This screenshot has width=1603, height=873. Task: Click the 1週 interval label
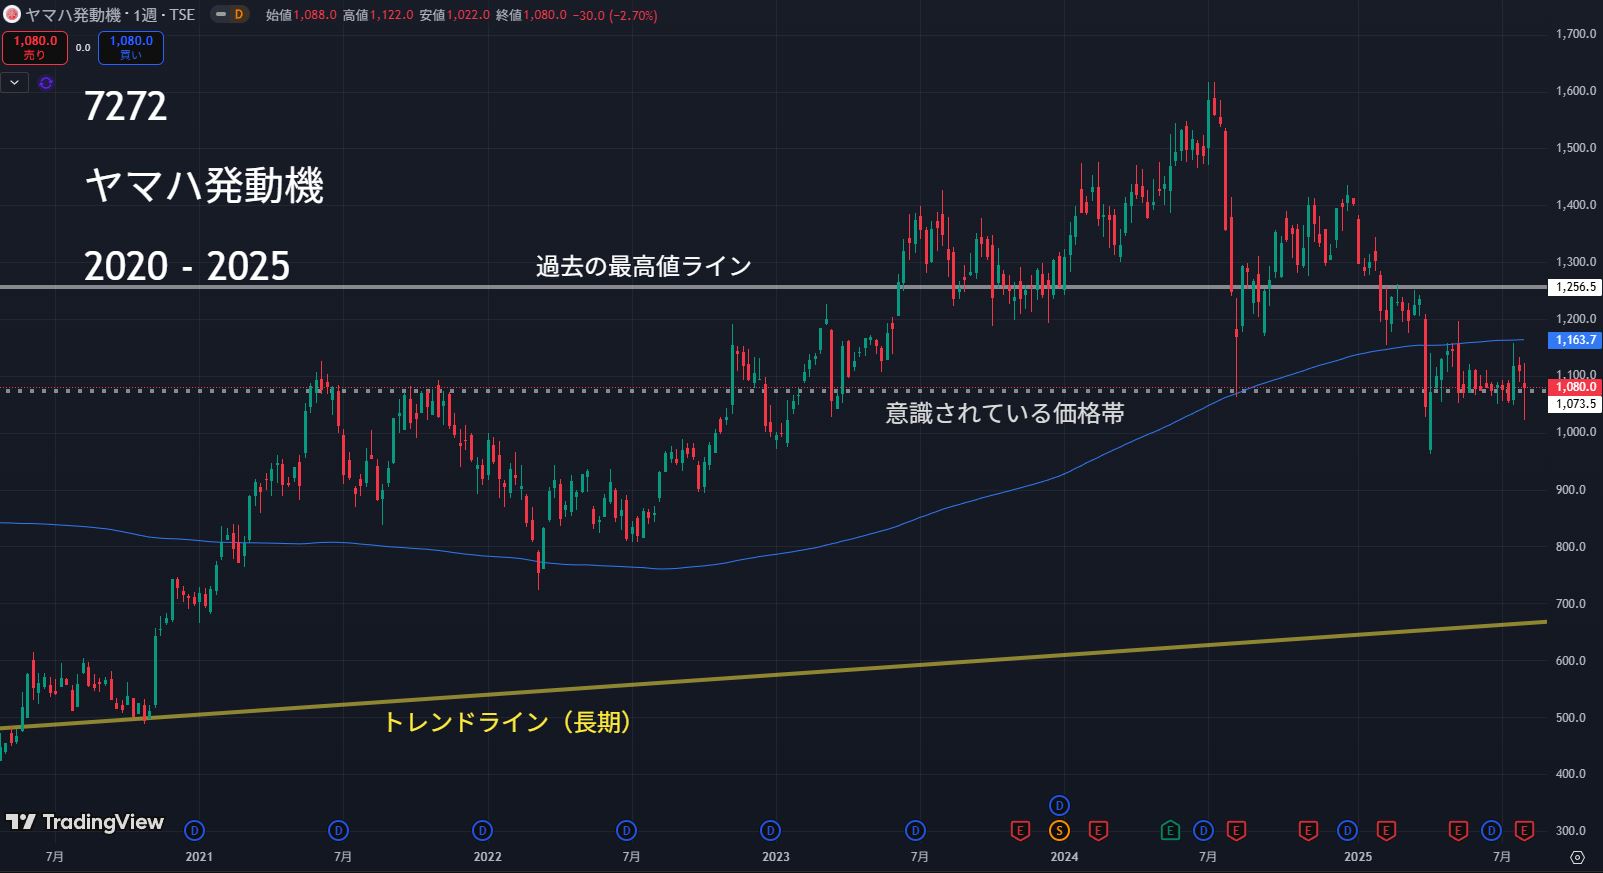point(145,15)
